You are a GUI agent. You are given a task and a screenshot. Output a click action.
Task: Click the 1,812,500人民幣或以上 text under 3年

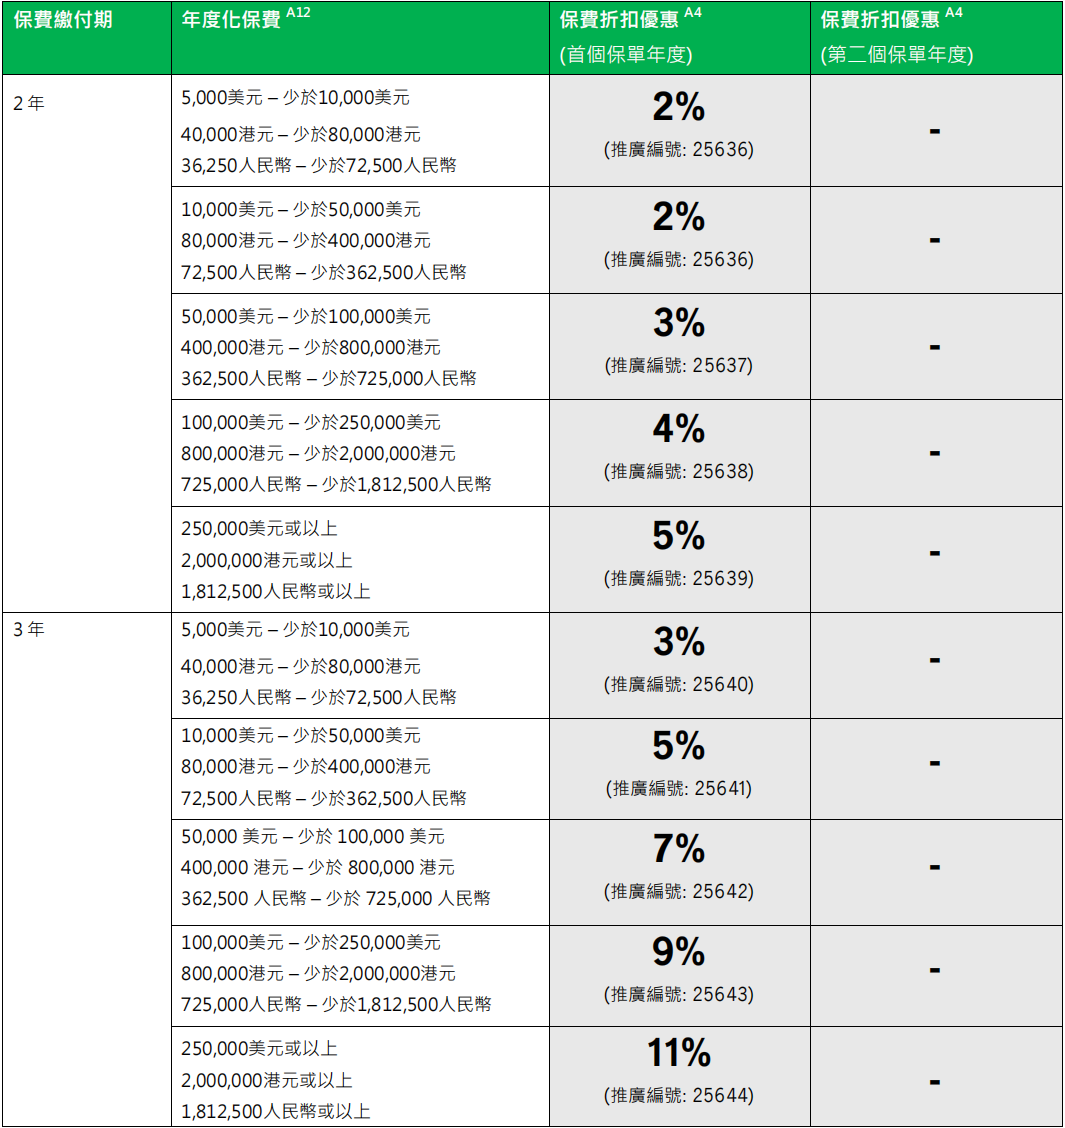(x=276, y=1111)
